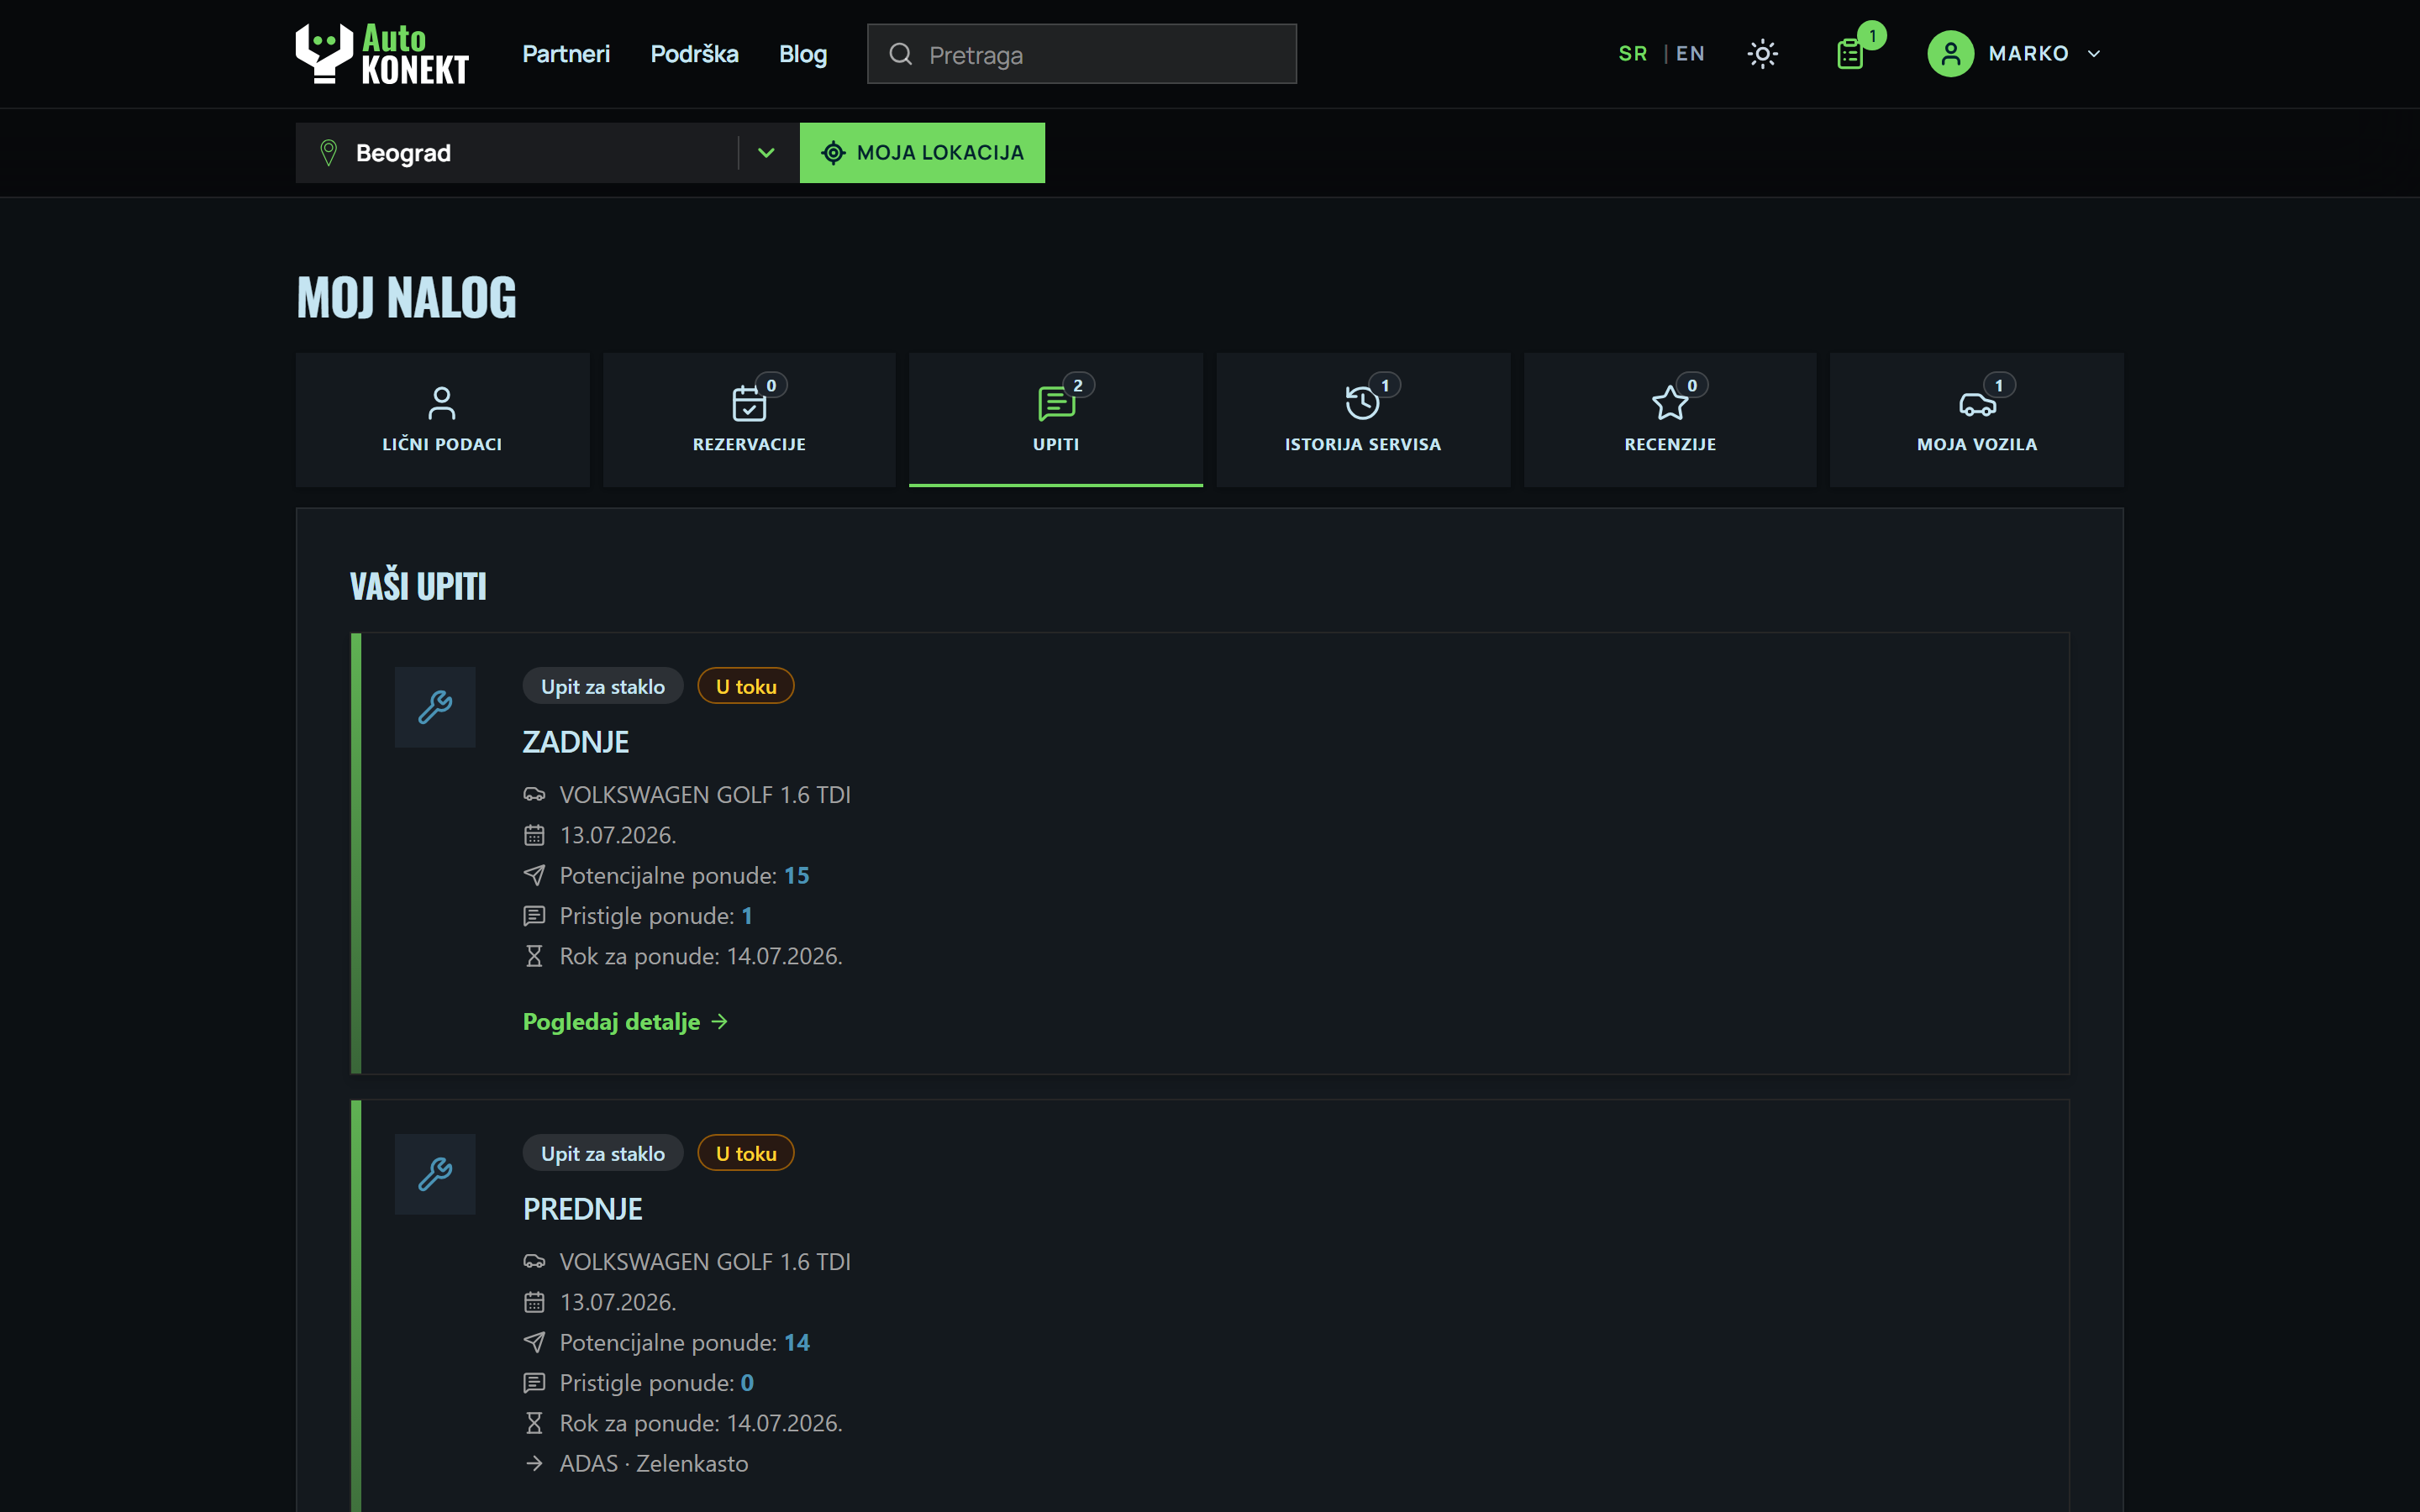This screenshot has height=1512, width=2420.
Task: Toggle the light theme sun icon
Action: (1762, 54)
